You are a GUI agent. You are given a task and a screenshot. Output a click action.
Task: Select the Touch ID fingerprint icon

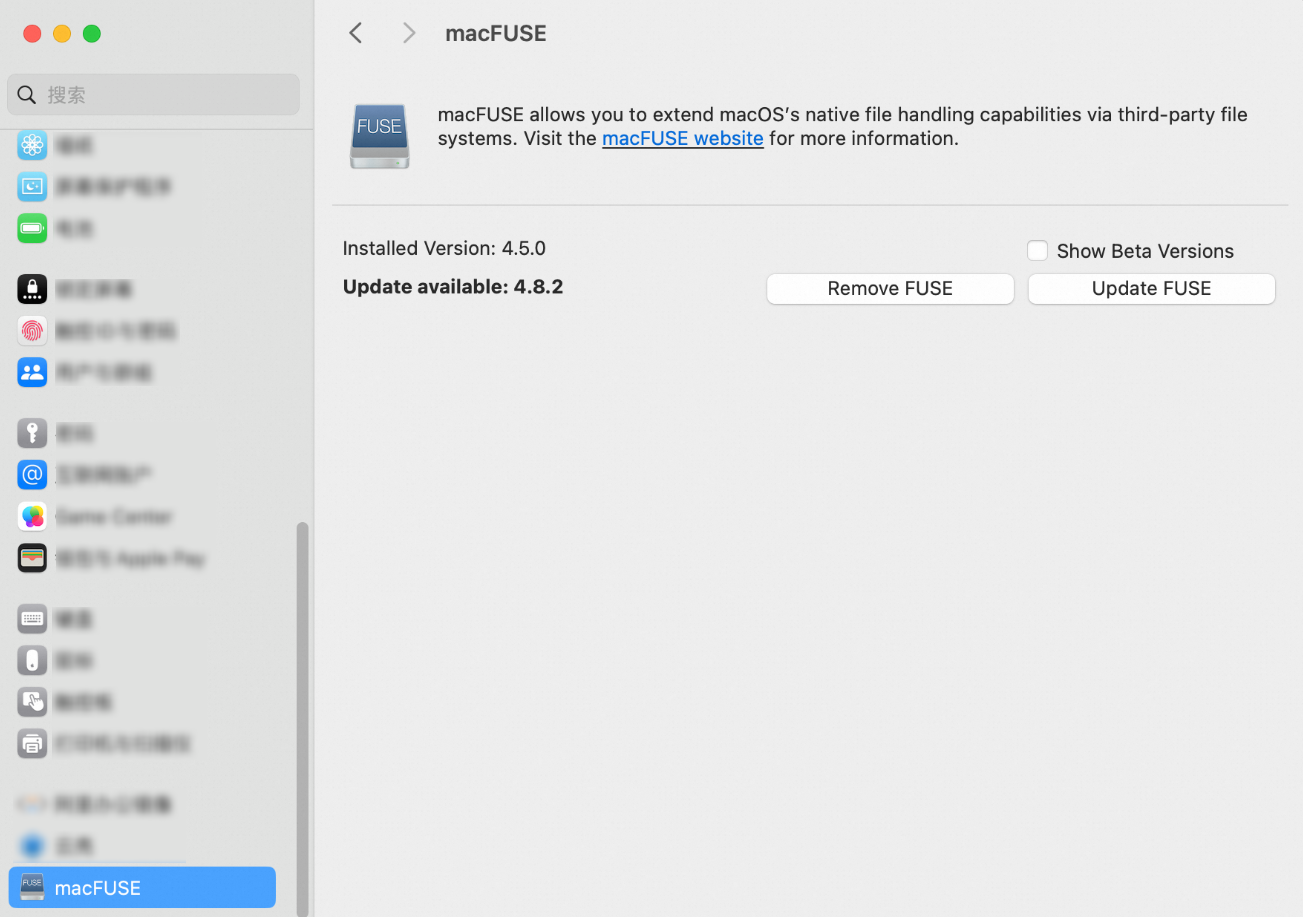(x=32, y=330)
